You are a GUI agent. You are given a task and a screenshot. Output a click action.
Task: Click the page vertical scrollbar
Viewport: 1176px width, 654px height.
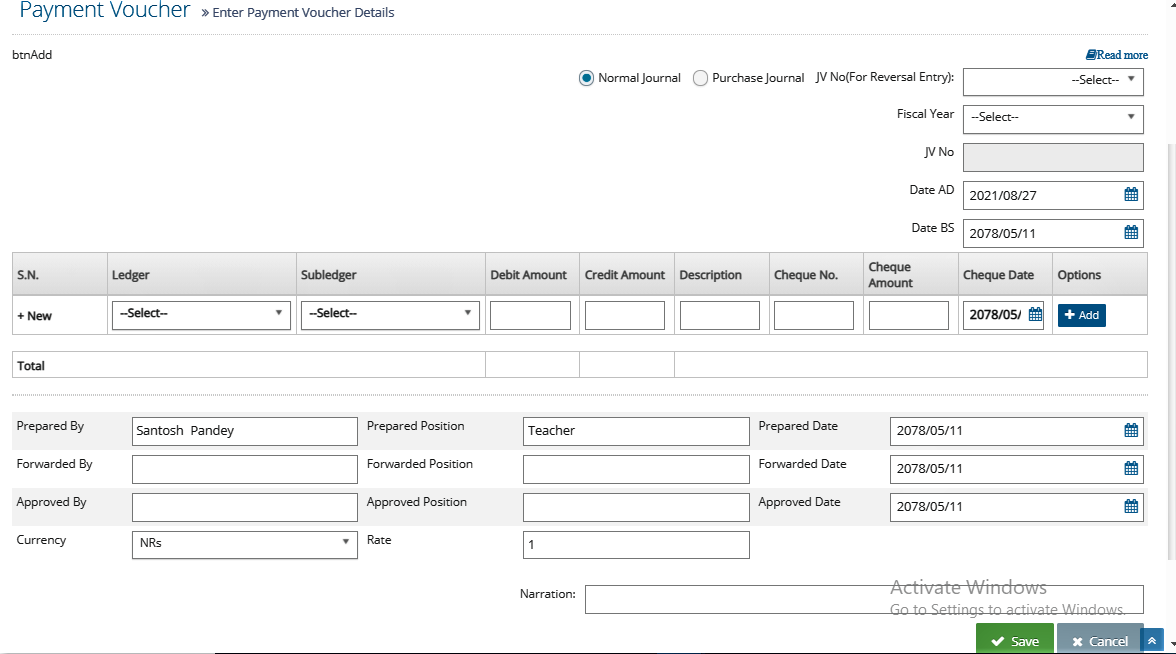1172,352
